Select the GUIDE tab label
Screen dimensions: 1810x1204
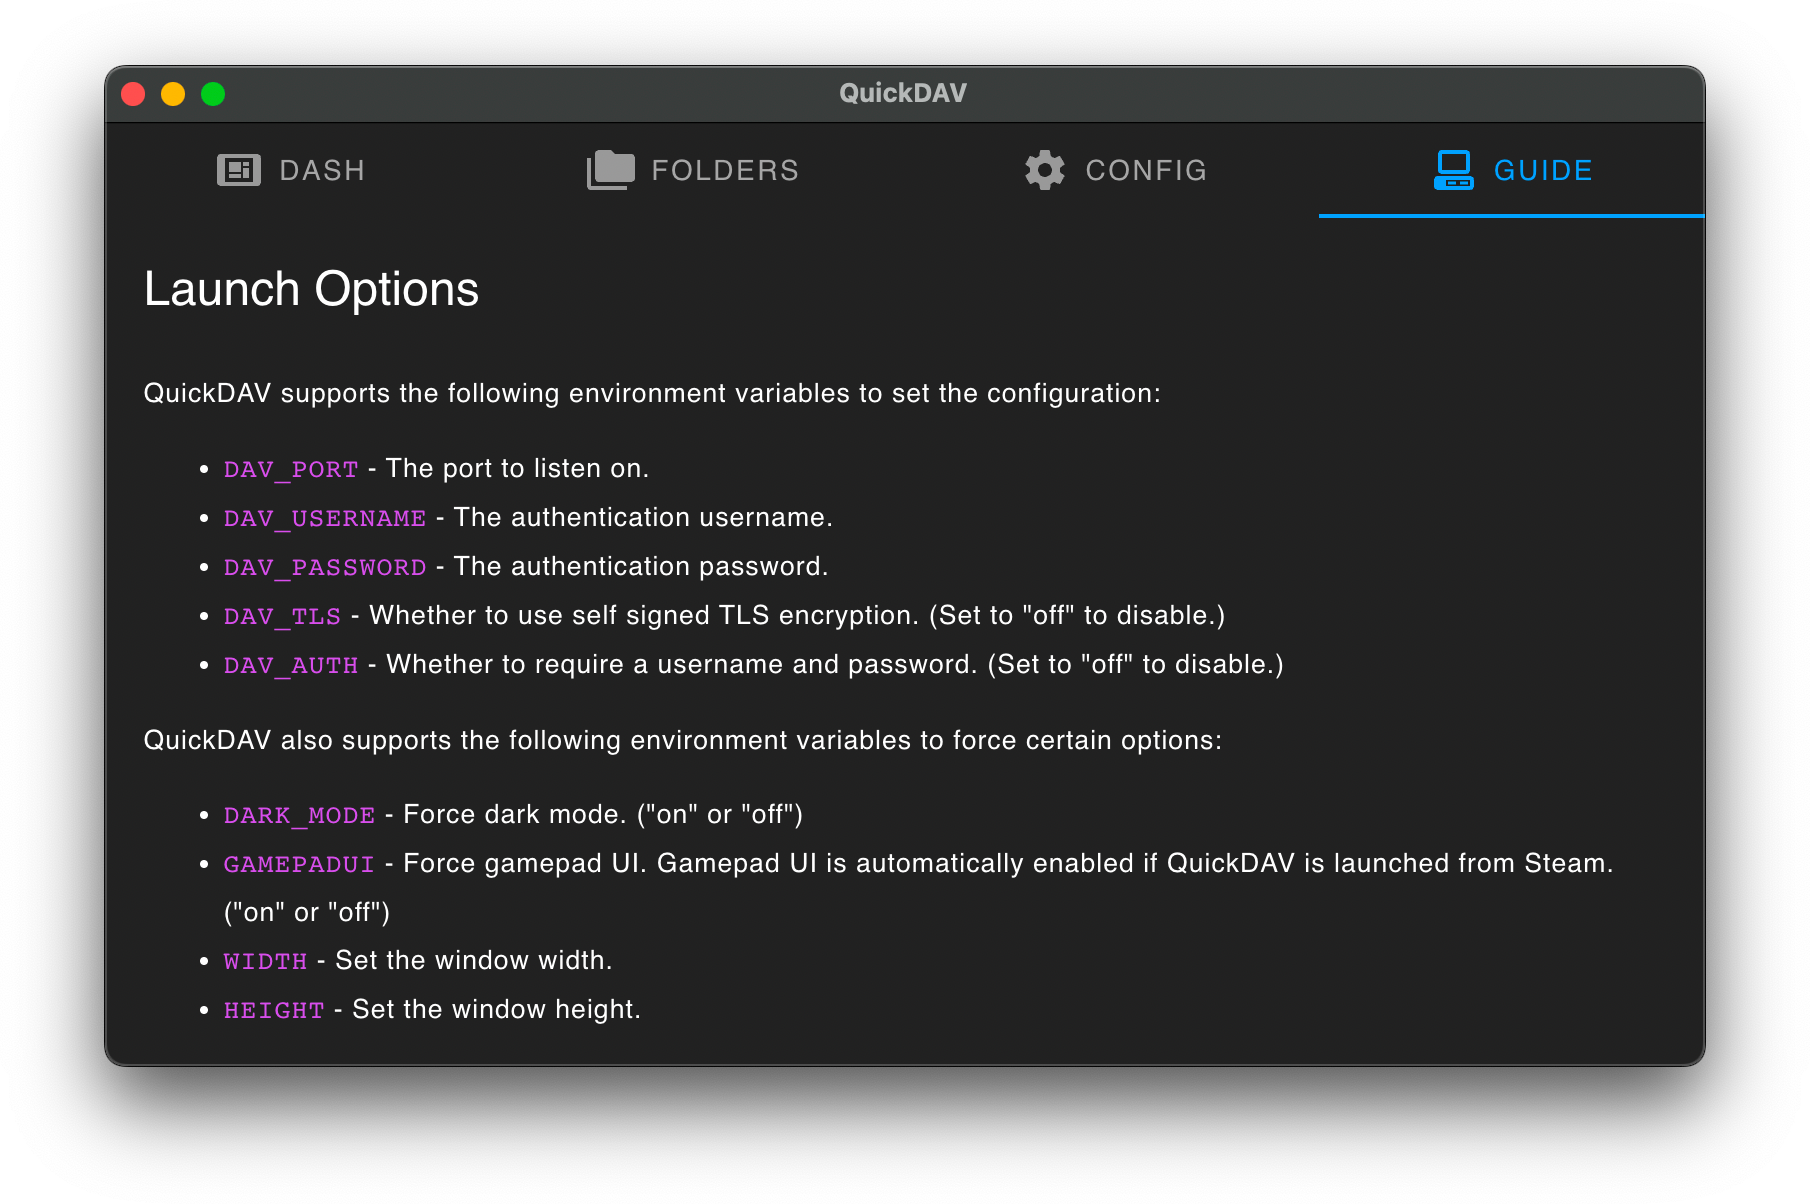(1543, 171)
